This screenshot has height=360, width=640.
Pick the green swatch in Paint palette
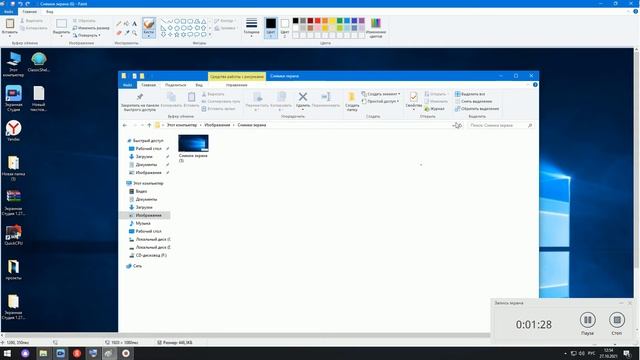[x=340, y=20]
